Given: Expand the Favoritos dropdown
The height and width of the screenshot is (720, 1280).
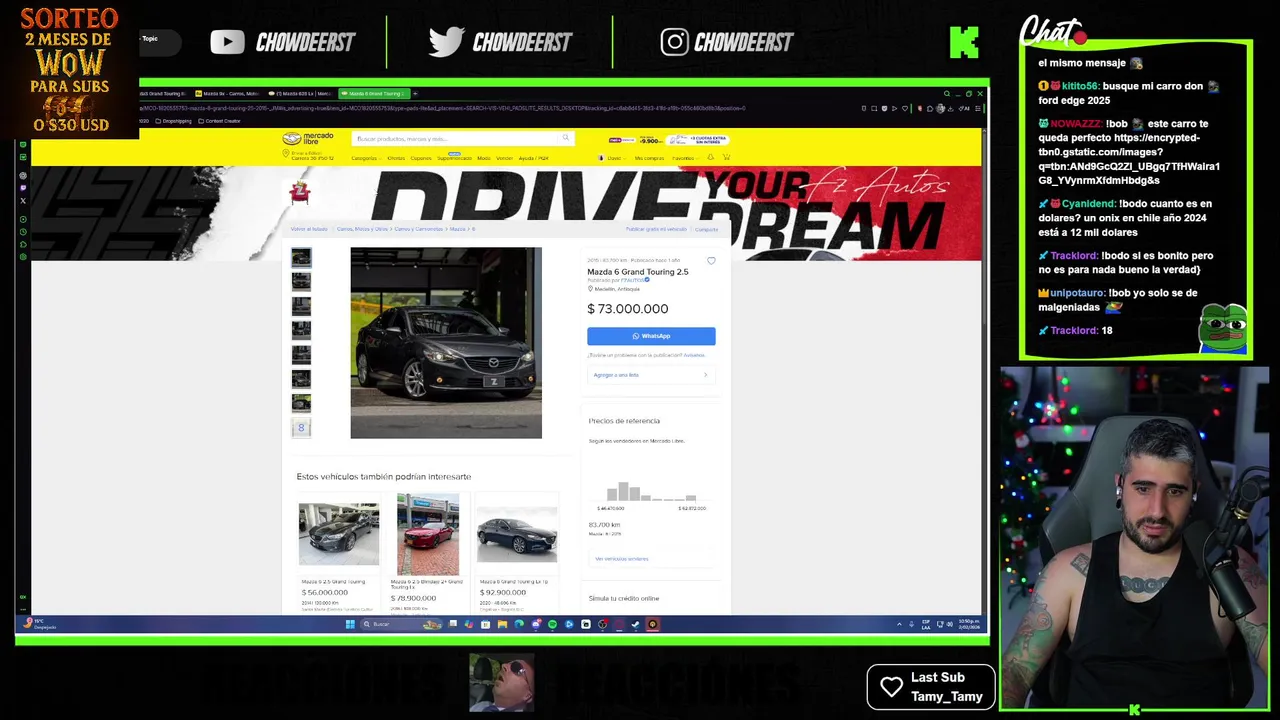Looking at the screenshot, I should click(x=684, y=158).
